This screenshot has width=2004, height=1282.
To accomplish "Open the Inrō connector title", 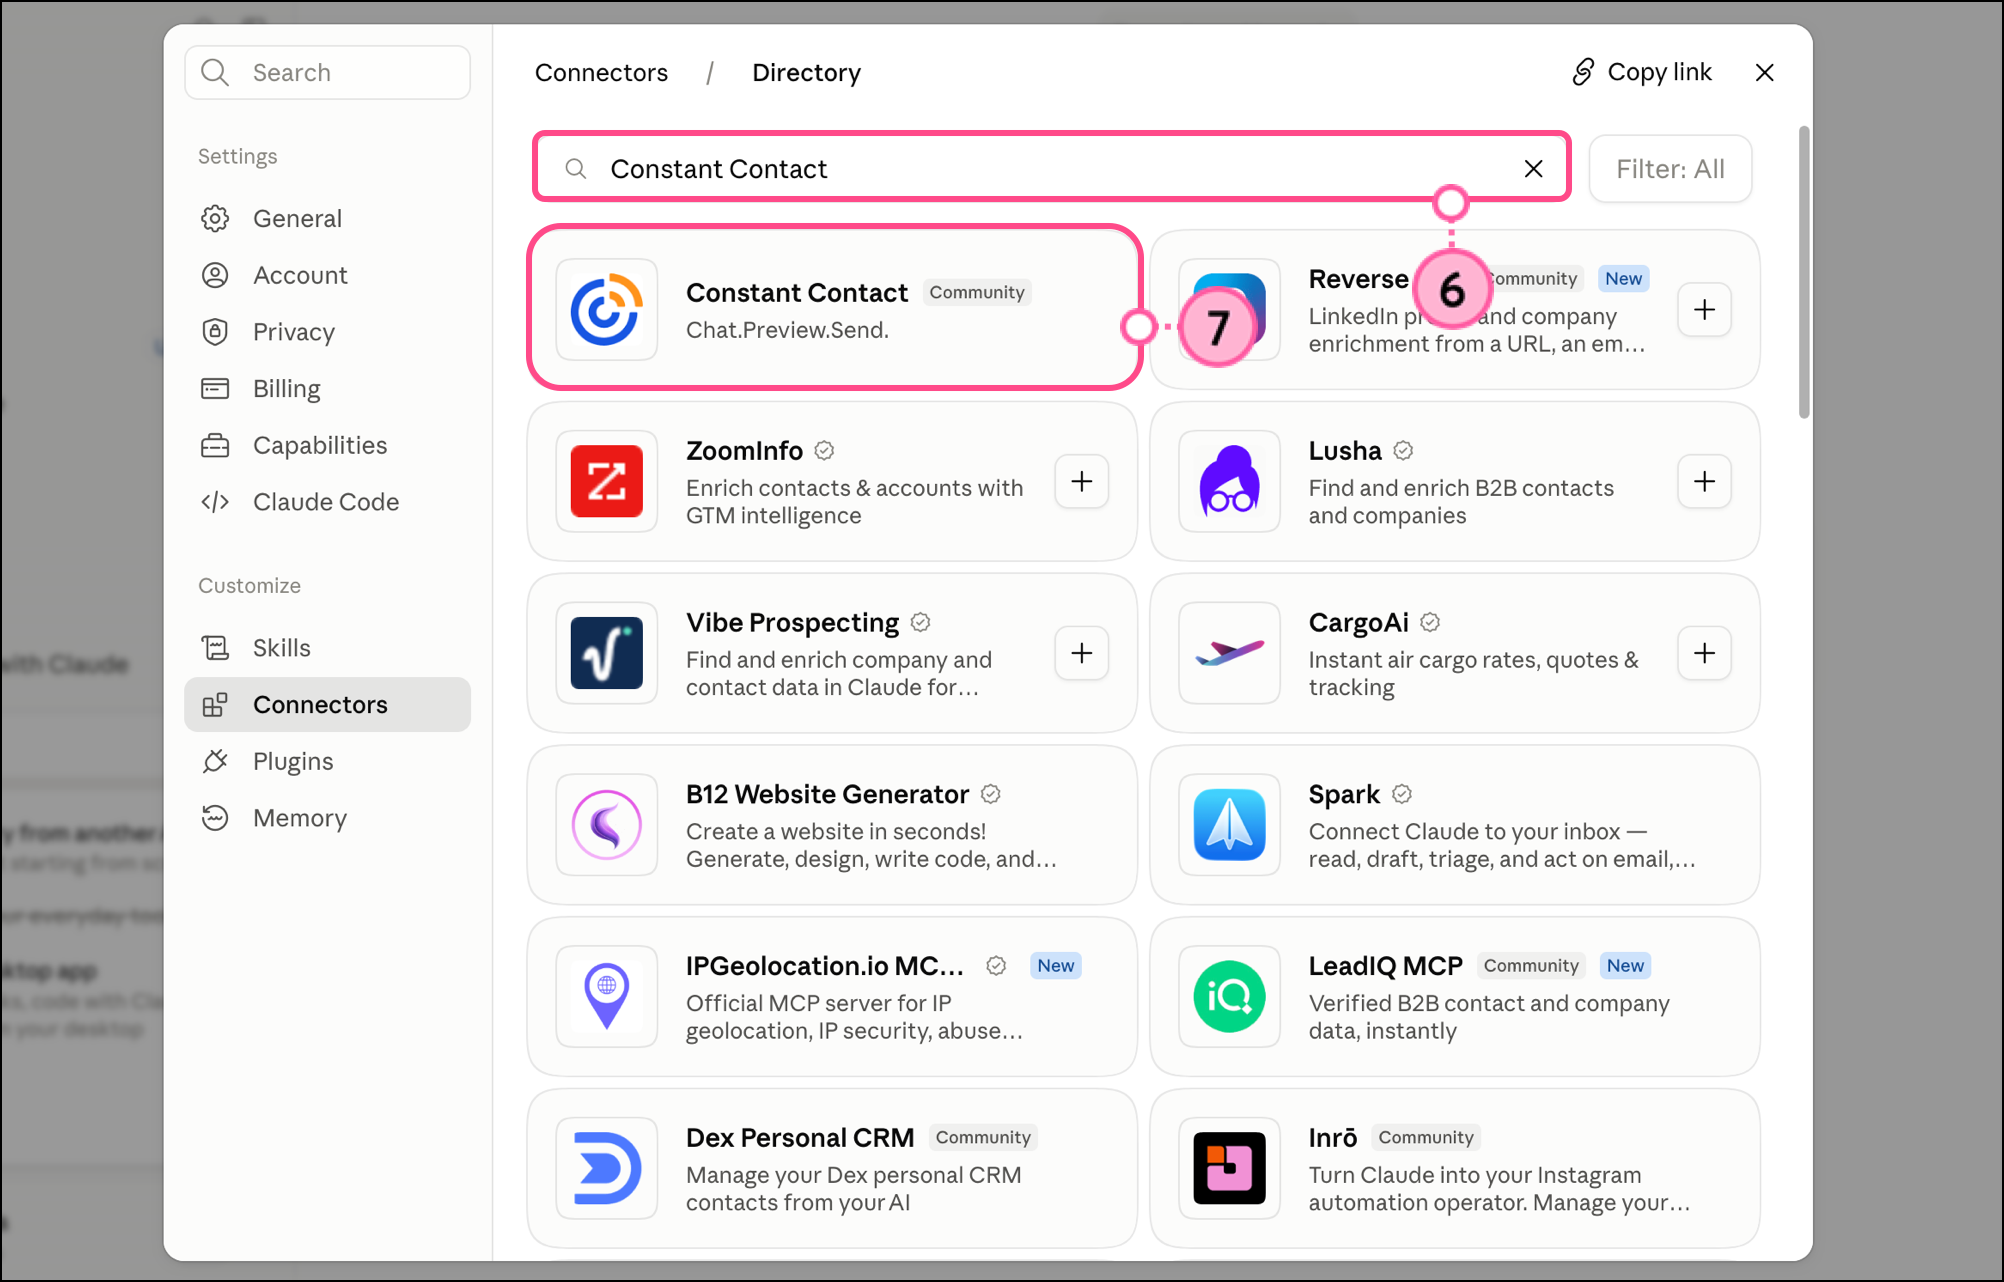I will (1333, 1138).
